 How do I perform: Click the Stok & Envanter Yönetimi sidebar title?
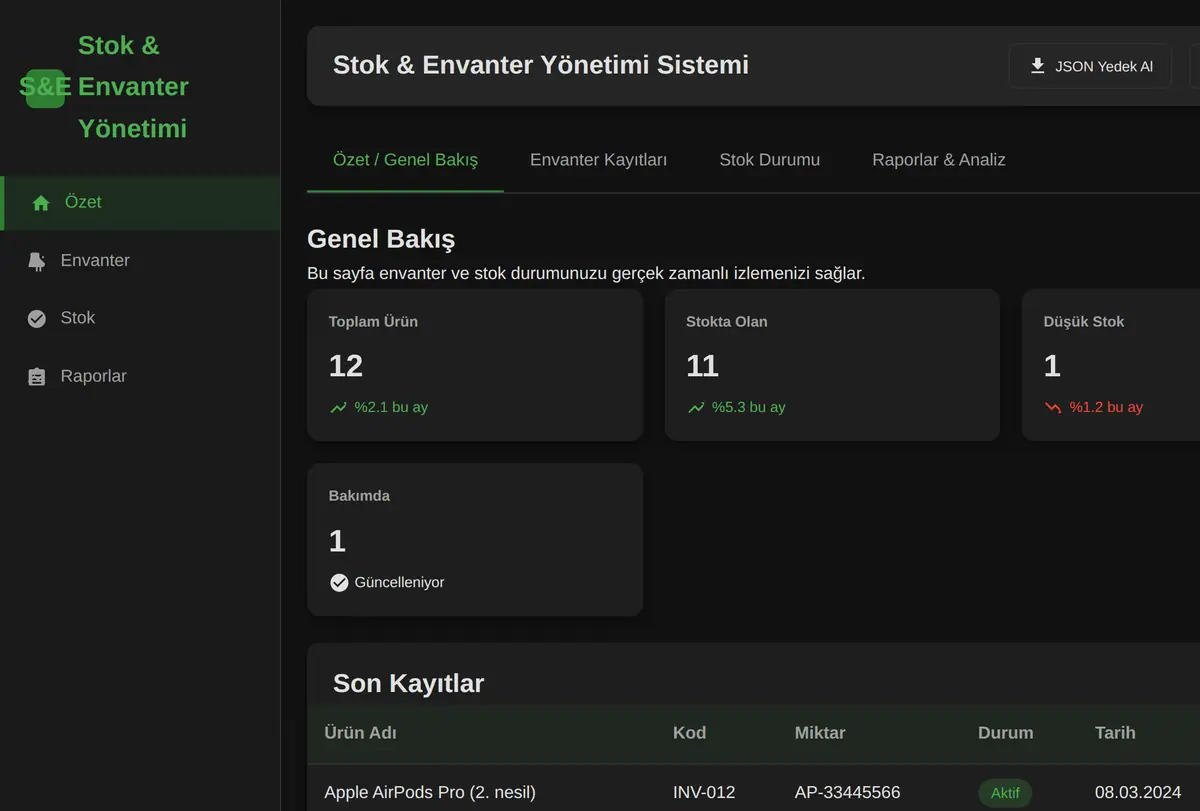[x=133, y=87]
